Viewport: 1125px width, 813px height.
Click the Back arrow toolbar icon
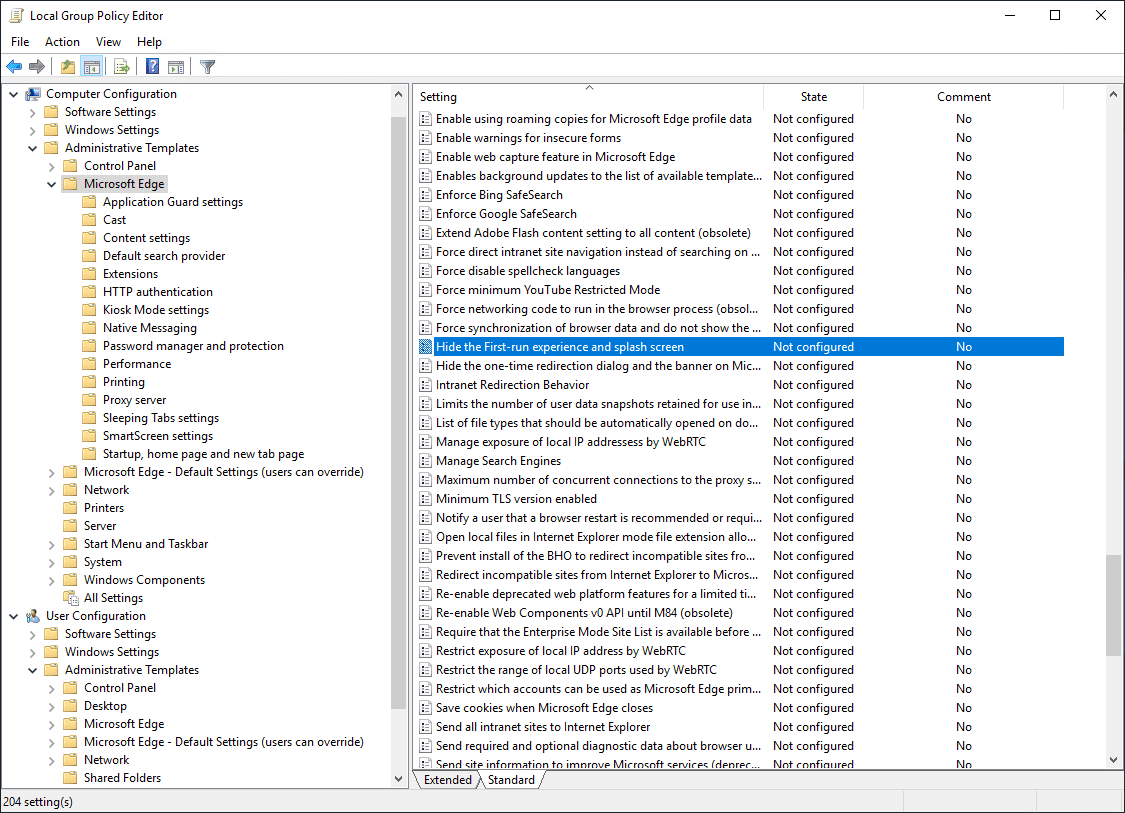[14, 67]
